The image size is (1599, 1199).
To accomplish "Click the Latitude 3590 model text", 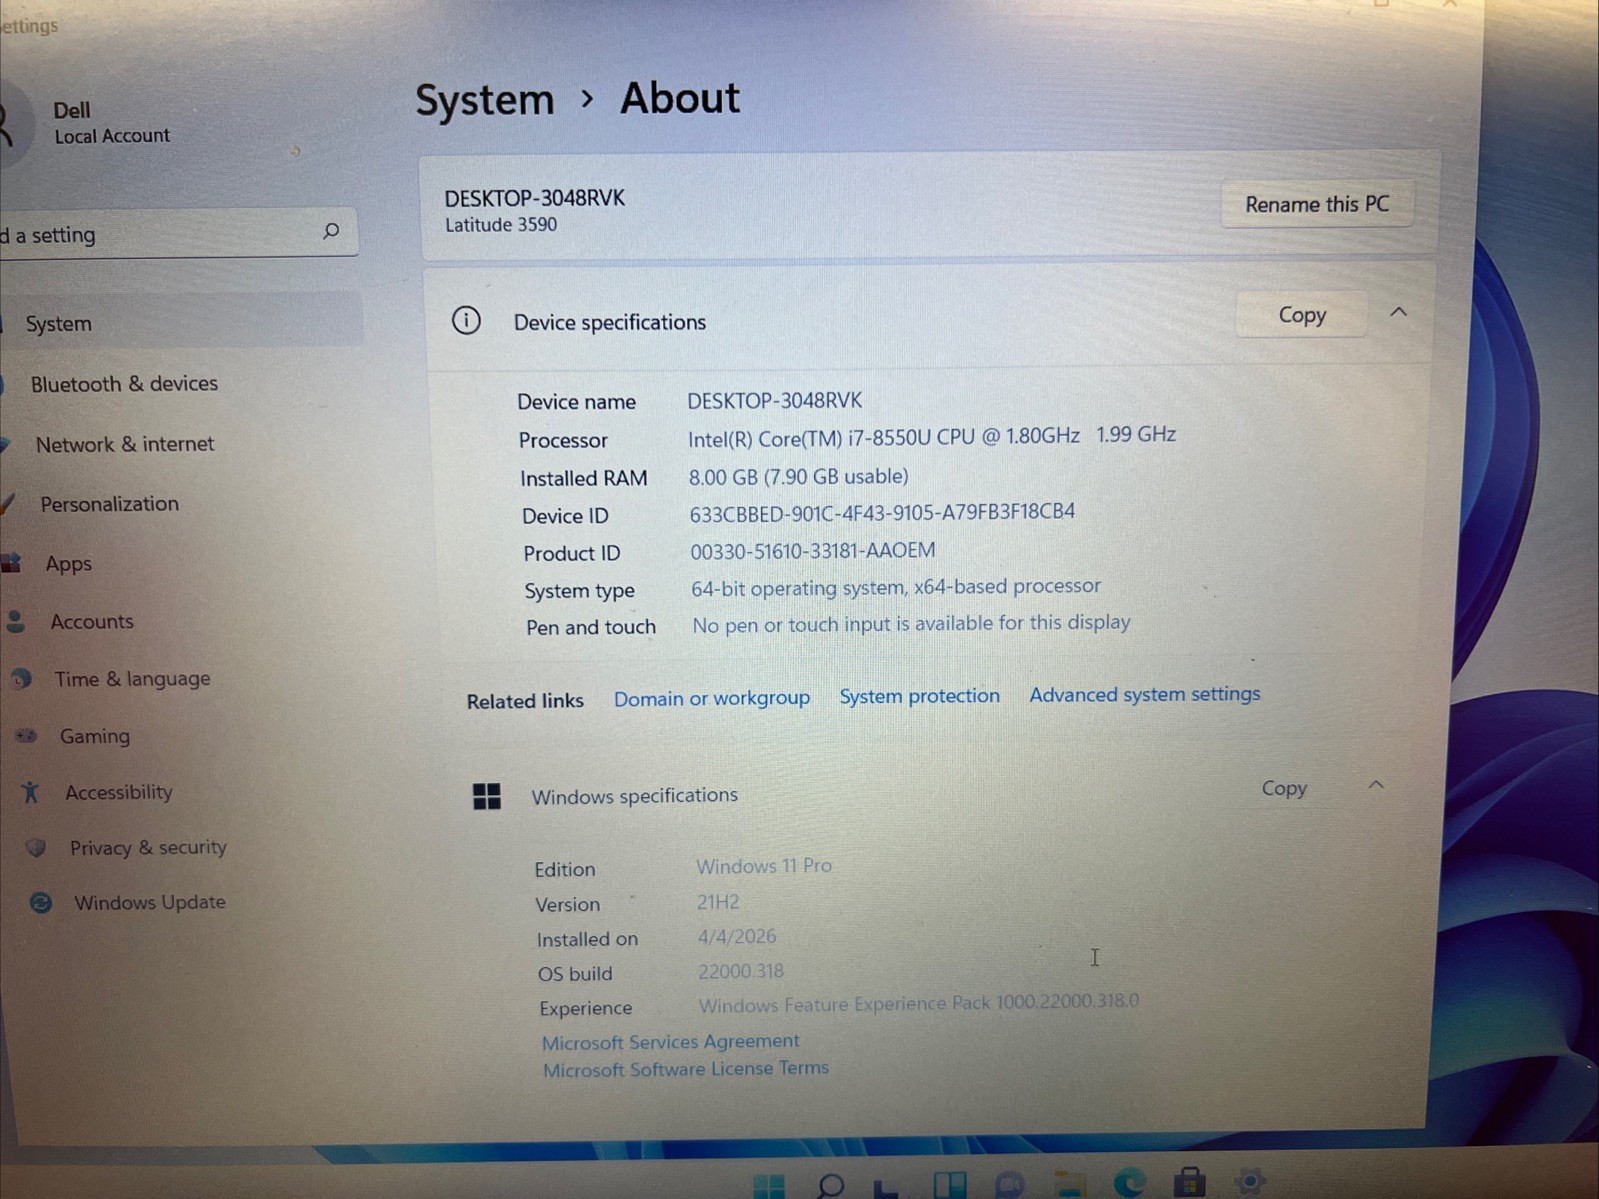I will [501, 225].
